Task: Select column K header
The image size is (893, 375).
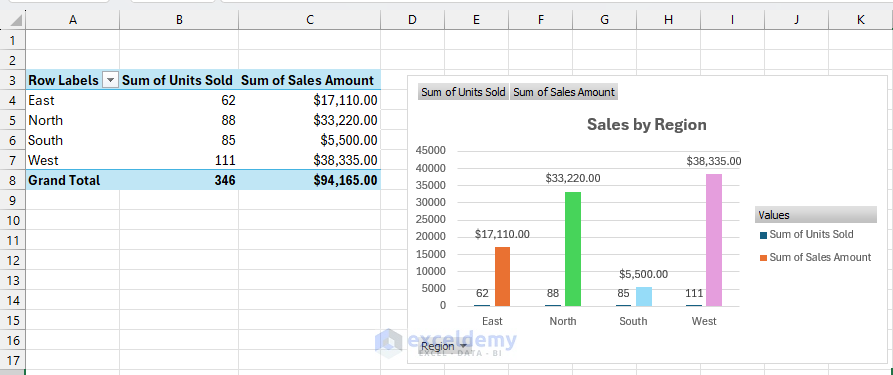Action: tap(861, 20)
